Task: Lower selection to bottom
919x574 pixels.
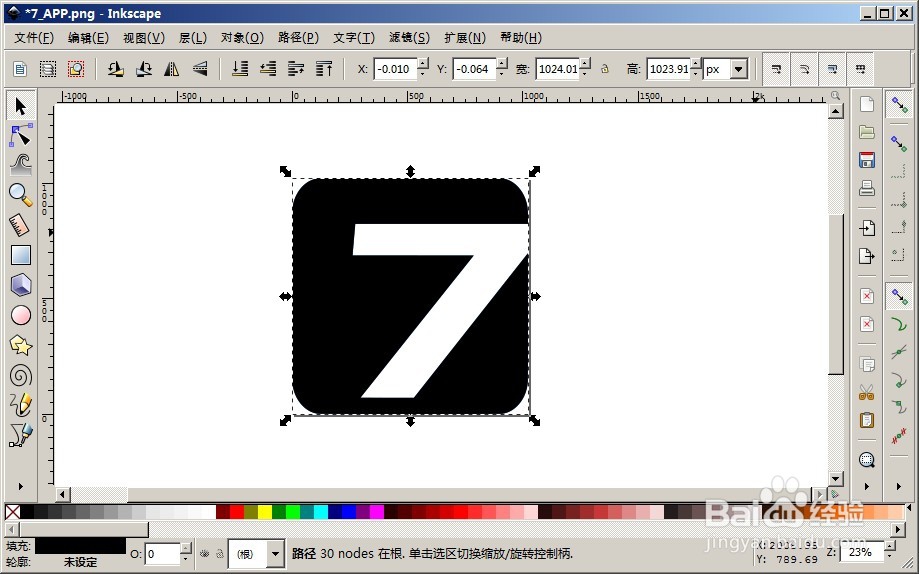Action: pos(240,69)
